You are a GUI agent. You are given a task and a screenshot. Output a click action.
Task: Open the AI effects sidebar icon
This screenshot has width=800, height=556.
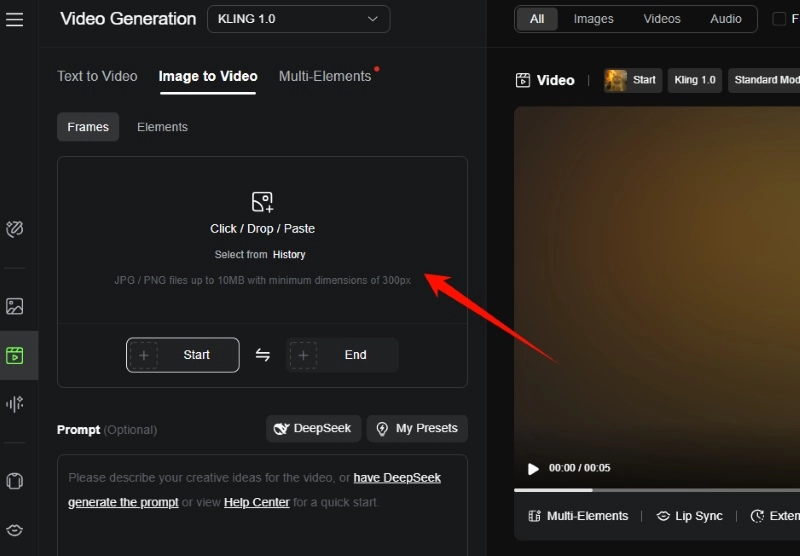pyautogui.click(x=14, y=229)
